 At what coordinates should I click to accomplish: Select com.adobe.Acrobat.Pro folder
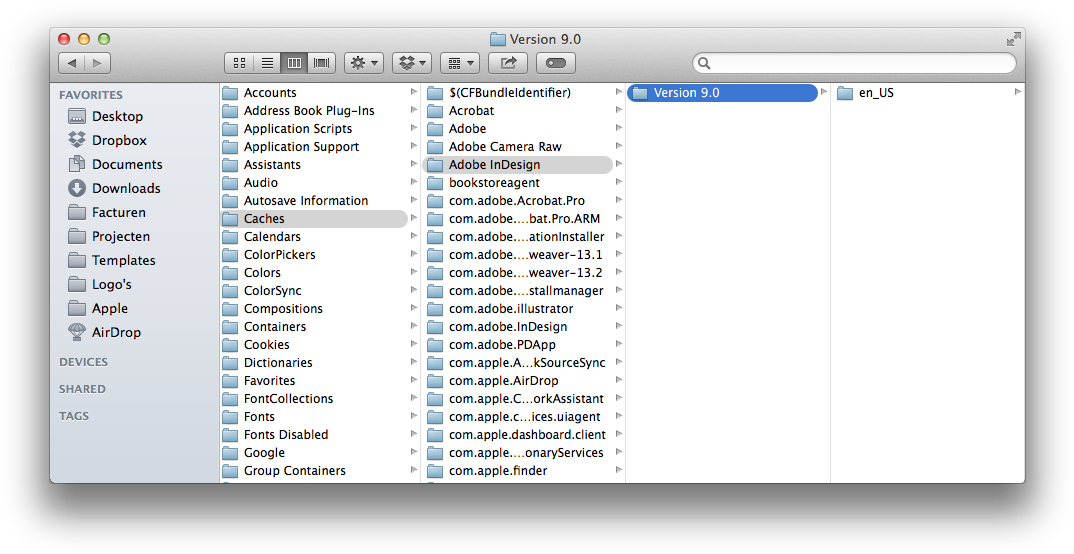(x=524, y=201)
